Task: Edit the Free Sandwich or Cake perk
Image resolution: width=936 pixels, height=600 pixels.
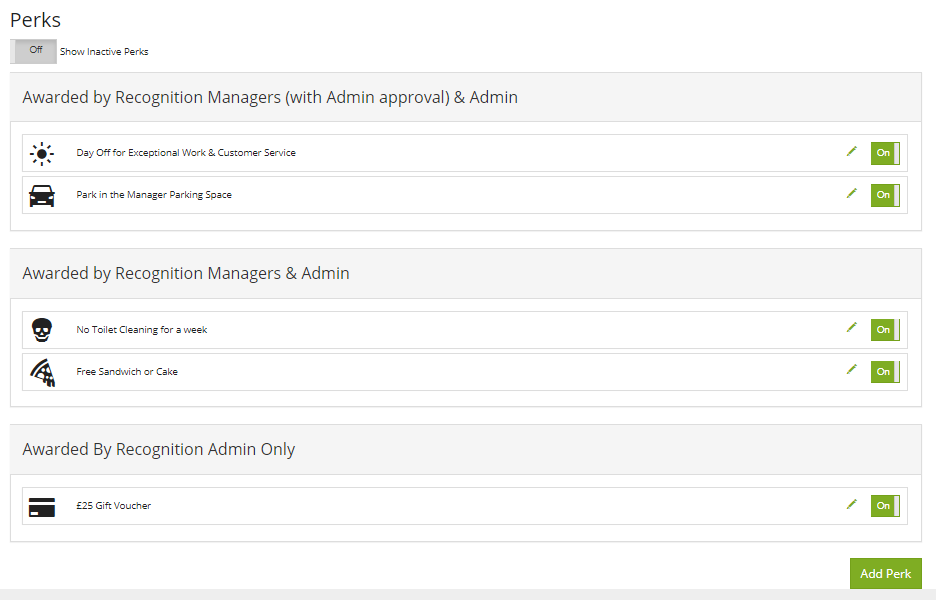Action: pyautogui.click(x=852, y=370)
